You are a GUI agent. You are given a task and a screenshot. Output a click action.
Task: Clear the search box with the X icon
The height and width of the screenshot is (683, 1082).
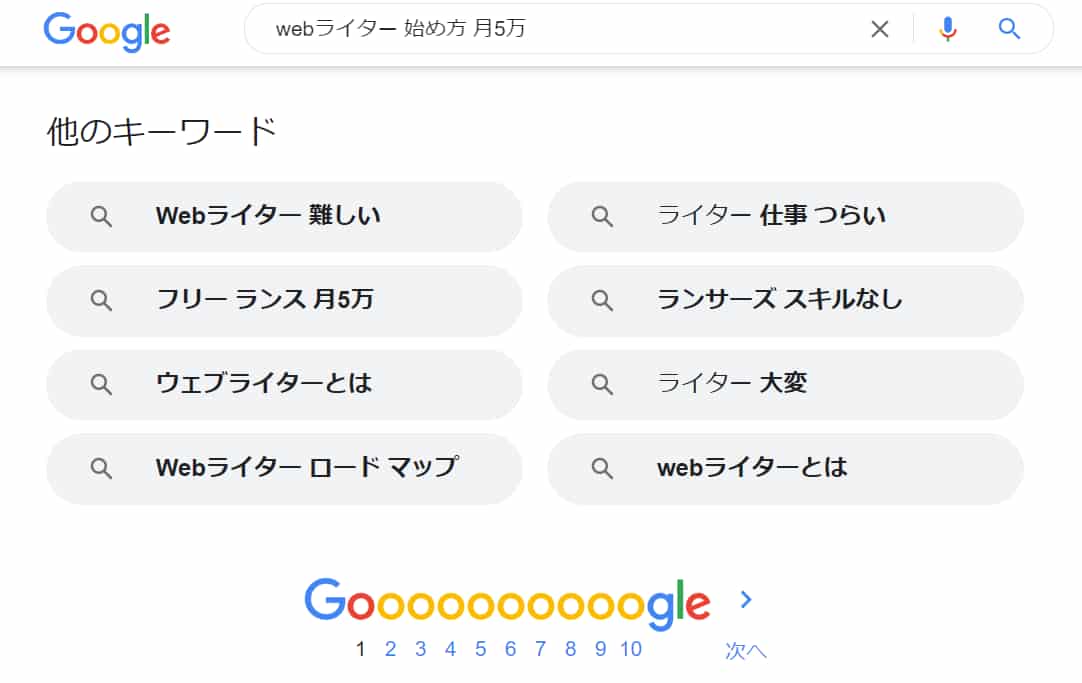tap(879, 29)
